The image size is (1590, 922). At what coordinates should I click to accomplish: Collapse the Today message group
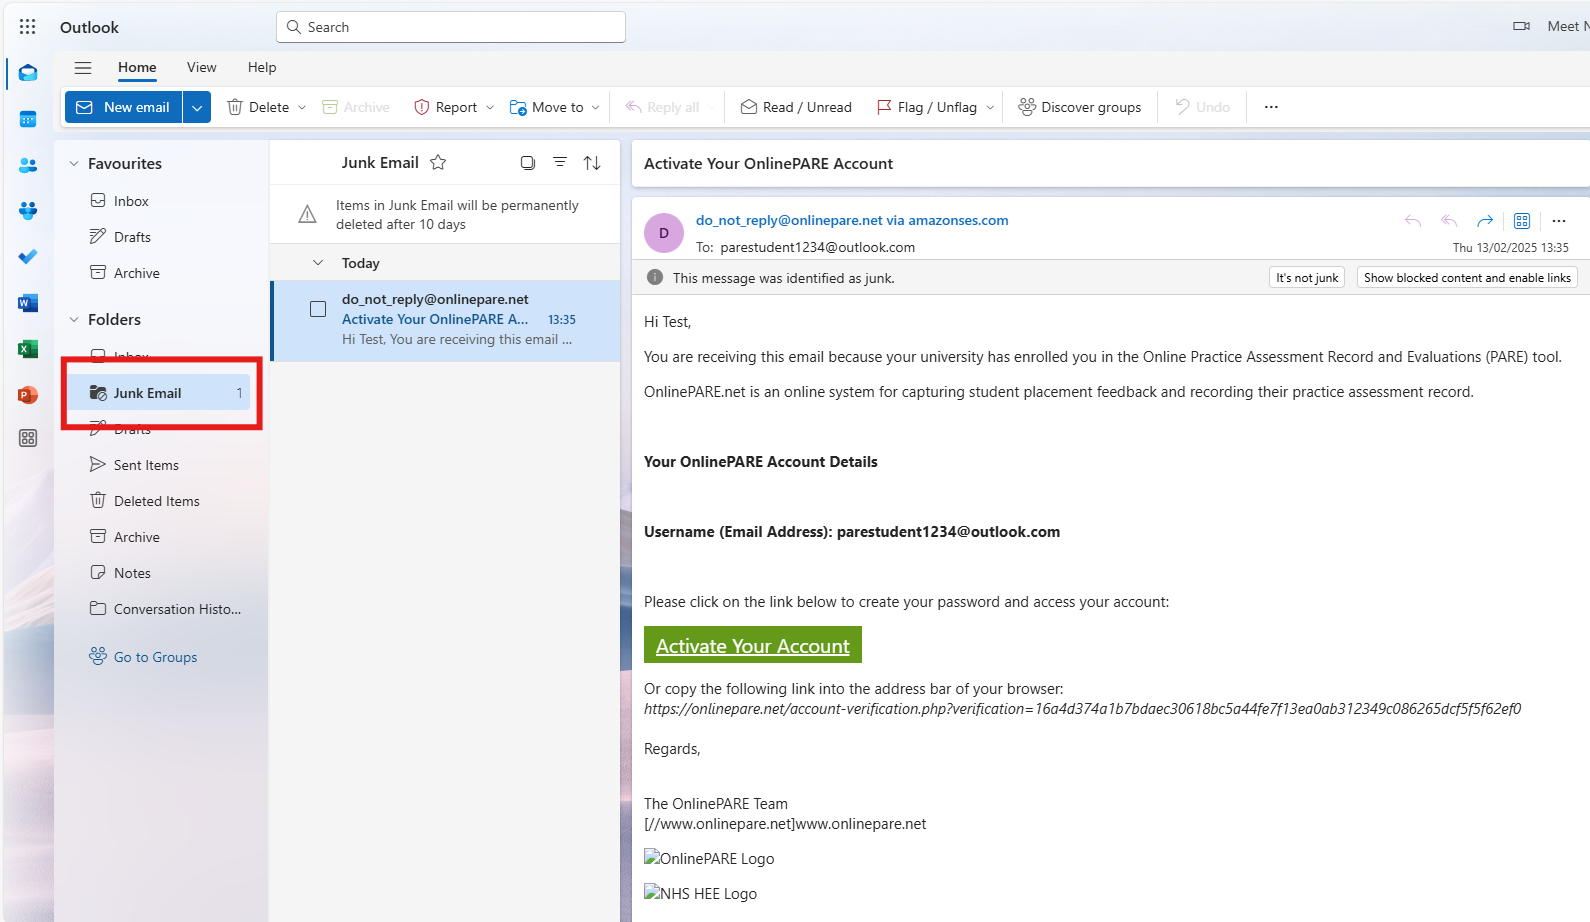[x=318, y=263]
